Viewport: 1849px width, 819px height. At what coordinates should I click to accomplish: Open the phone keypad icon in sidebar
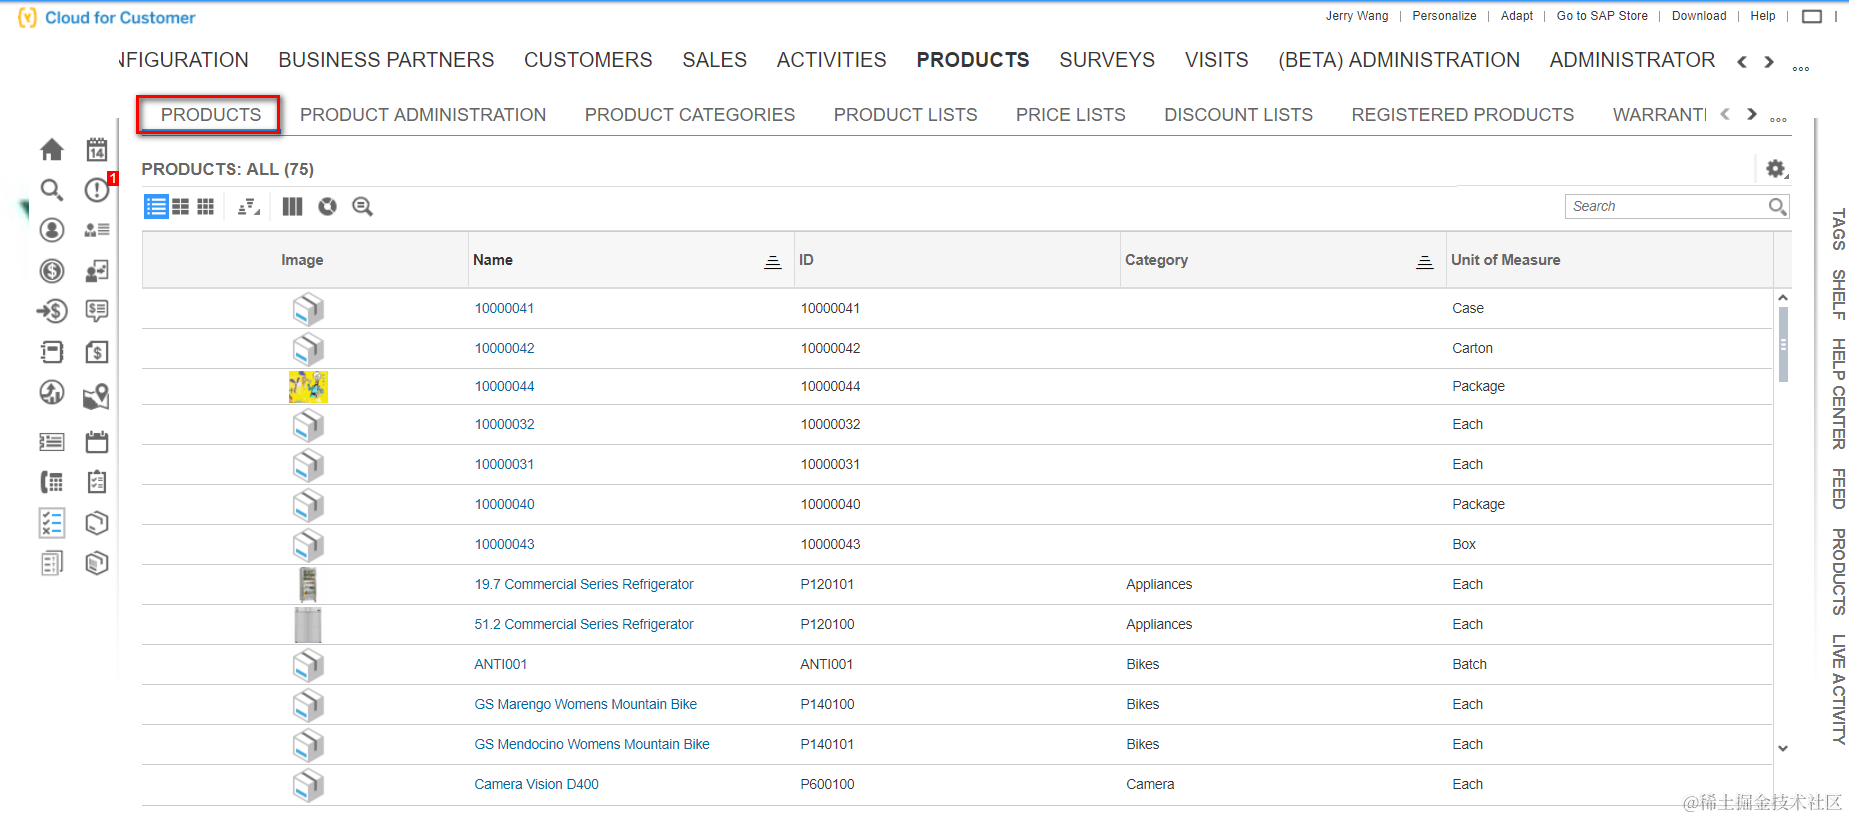pyautogui.click(x=52, y=482)
